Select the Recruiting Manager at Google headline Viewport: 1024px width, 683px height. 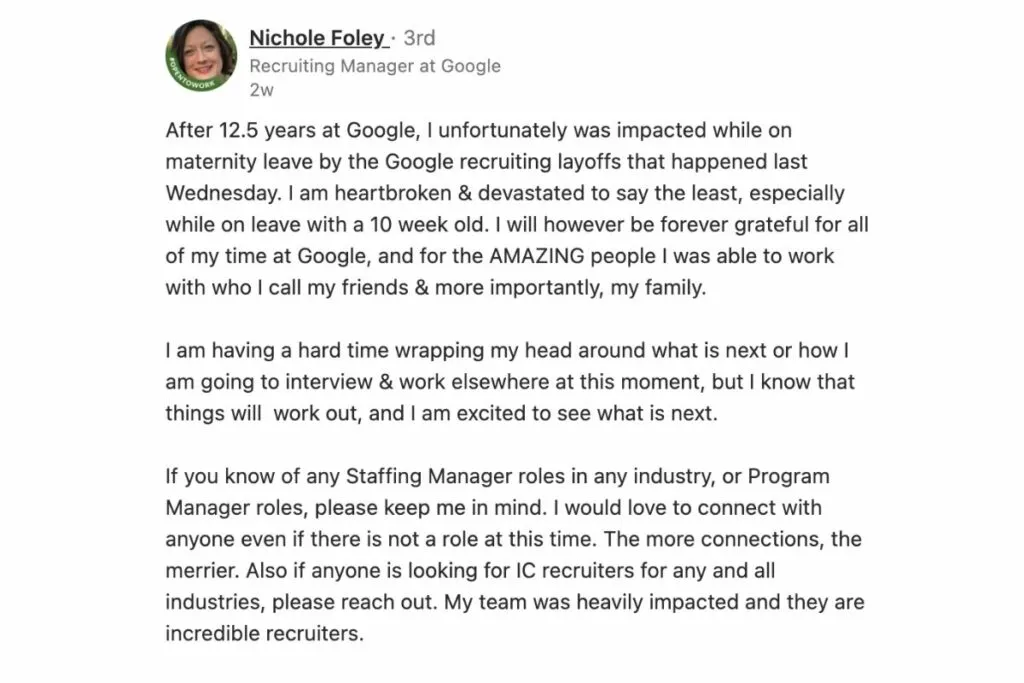coord(375,66)
